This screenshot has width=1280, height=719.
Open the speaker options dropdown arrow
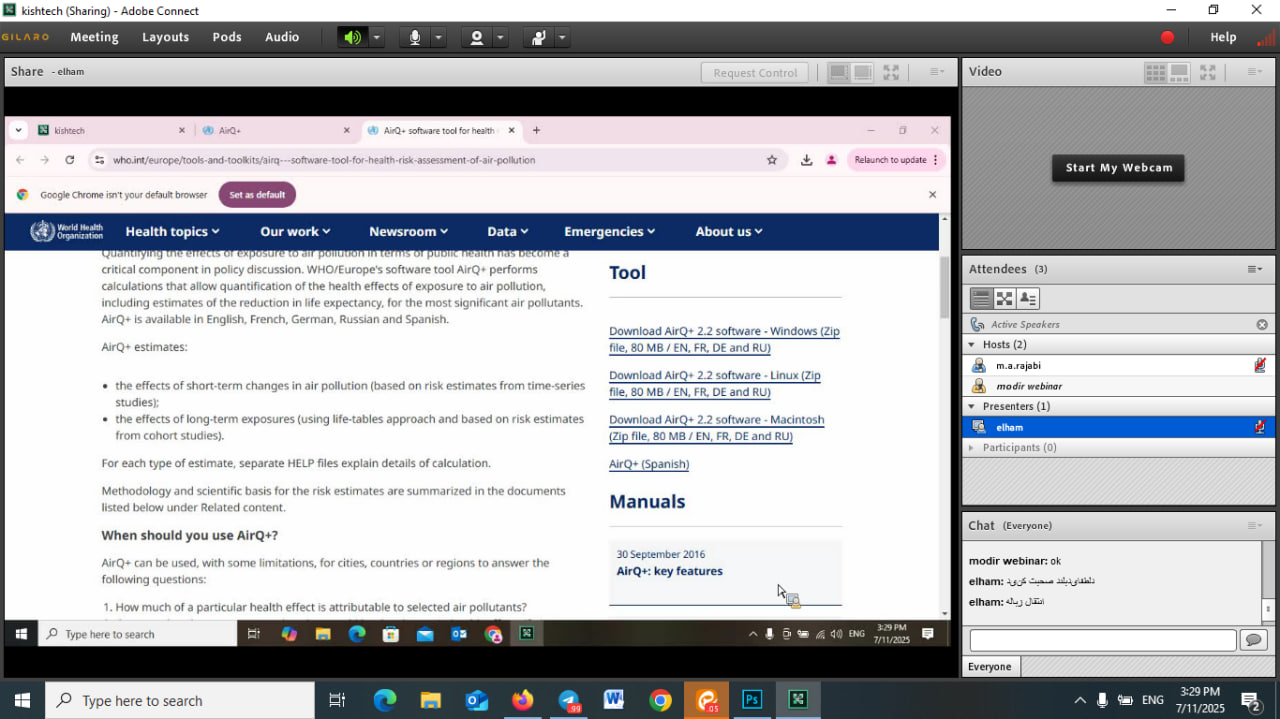point(377,37)
